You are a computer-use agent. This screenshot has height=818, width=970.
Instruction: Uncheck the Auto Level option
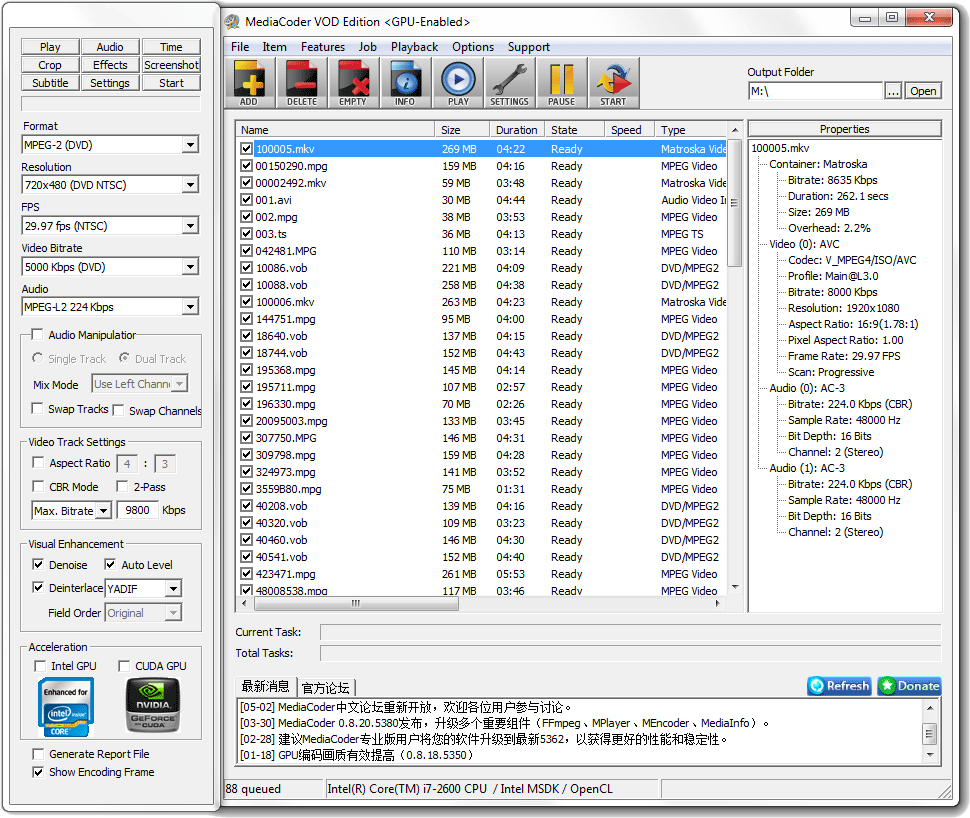110,564
